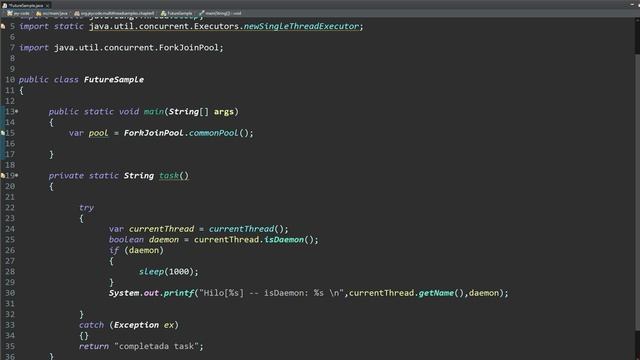Image resolution: width=640 pixels, height=360 pixels.
Task: Click the ForkJoinPool import on line 7
Action: pyautogui.click(x=189, y=48)
